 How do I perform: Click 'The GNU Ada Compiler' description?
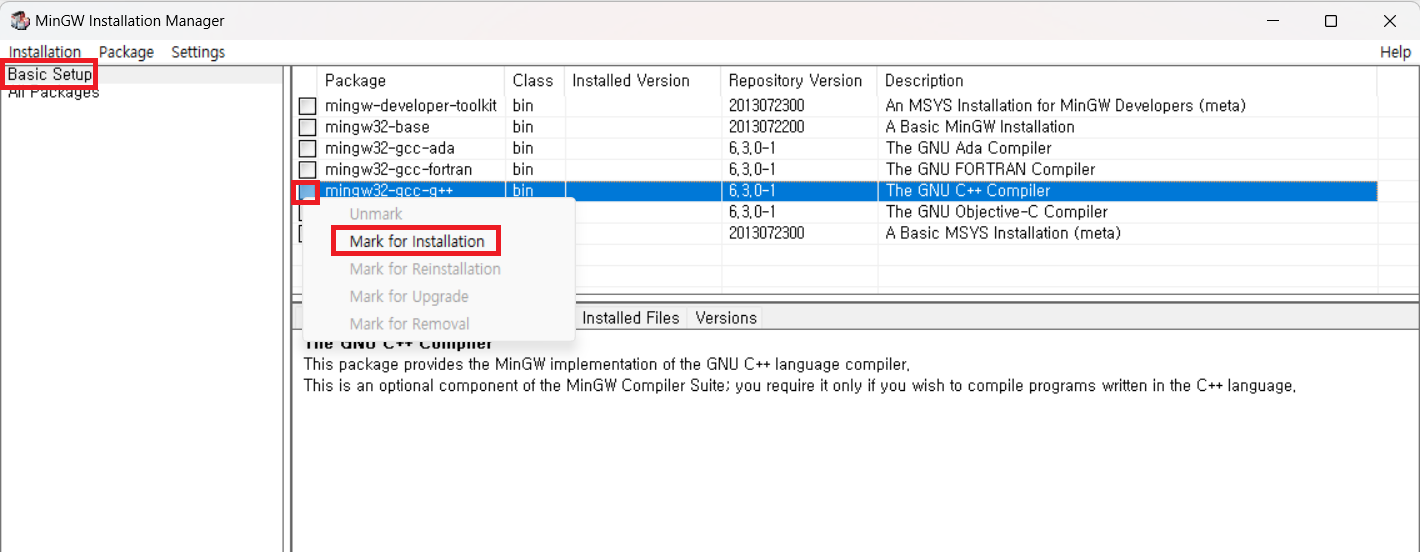coord(968,148)
